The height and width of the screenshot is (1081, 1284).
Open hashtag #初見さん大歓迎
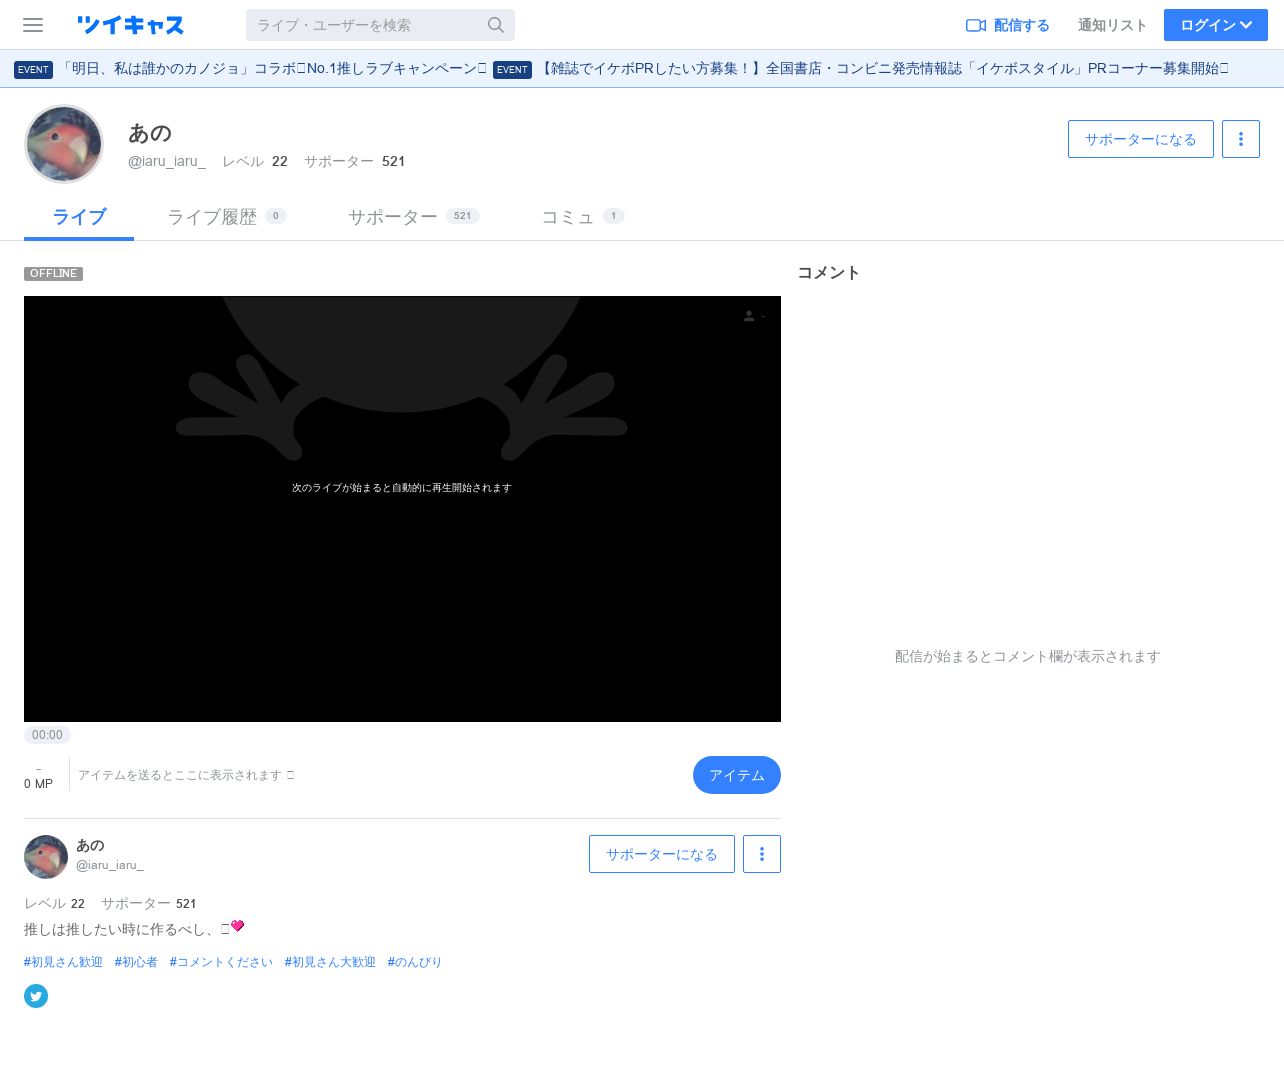(330, 962)
